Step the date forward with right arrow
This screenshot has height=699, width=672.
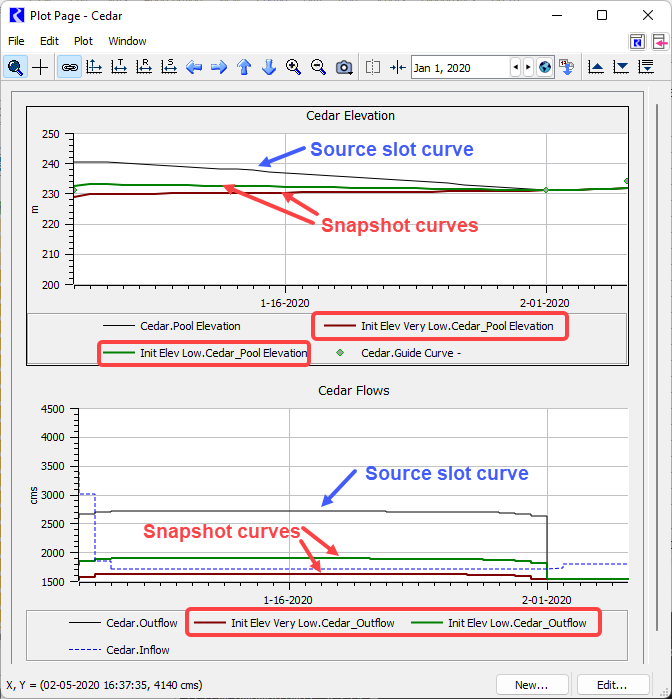(529, 67)
